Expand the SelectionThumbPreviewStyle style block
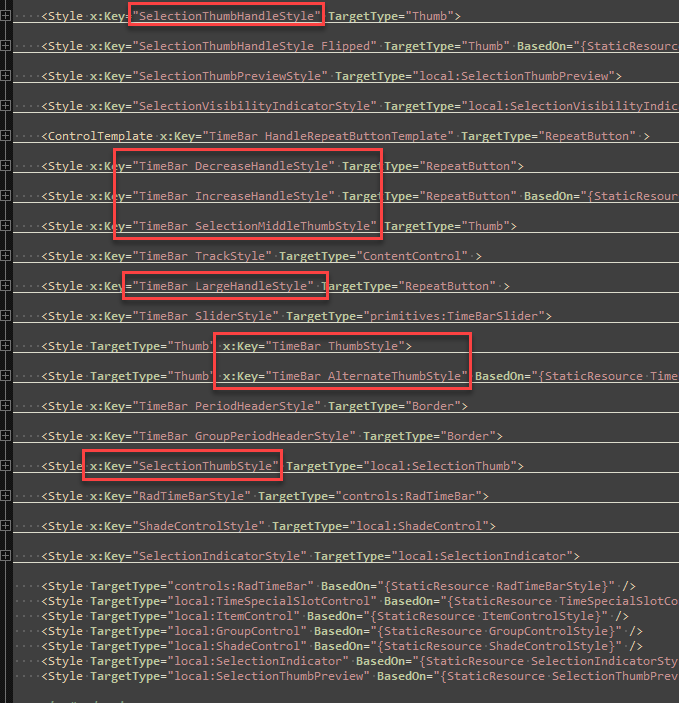679x703 pixels. pyautogui.click(x=5, y=76)
